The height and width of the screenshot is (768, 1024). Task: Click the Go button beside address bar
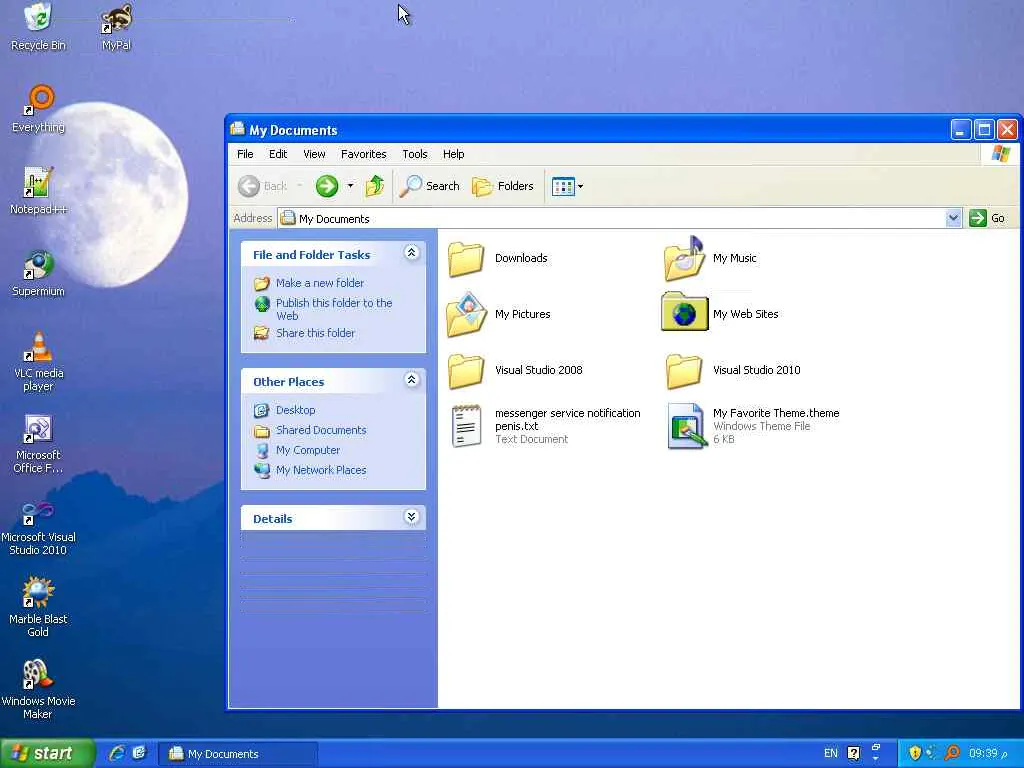tap(987, 218)
